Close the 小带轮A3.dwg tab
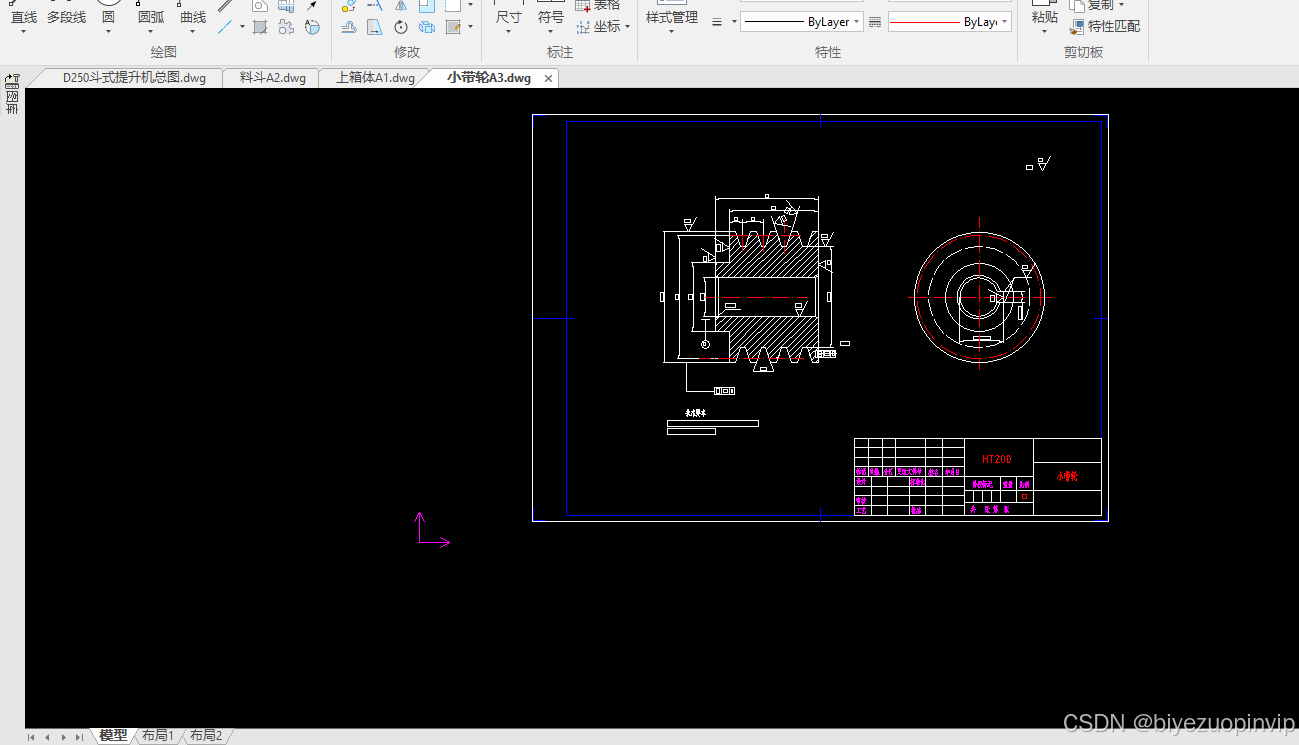This screenshot has width=1299, height=745. 548,78
